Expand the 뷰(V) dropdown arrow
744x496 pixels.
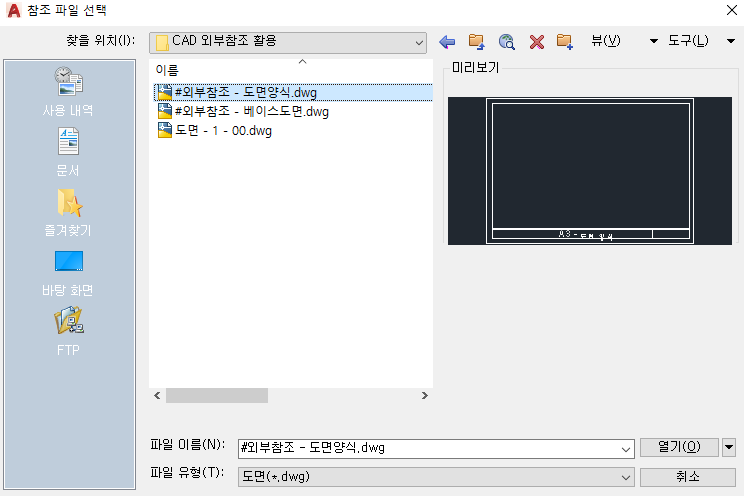(653, 41)
